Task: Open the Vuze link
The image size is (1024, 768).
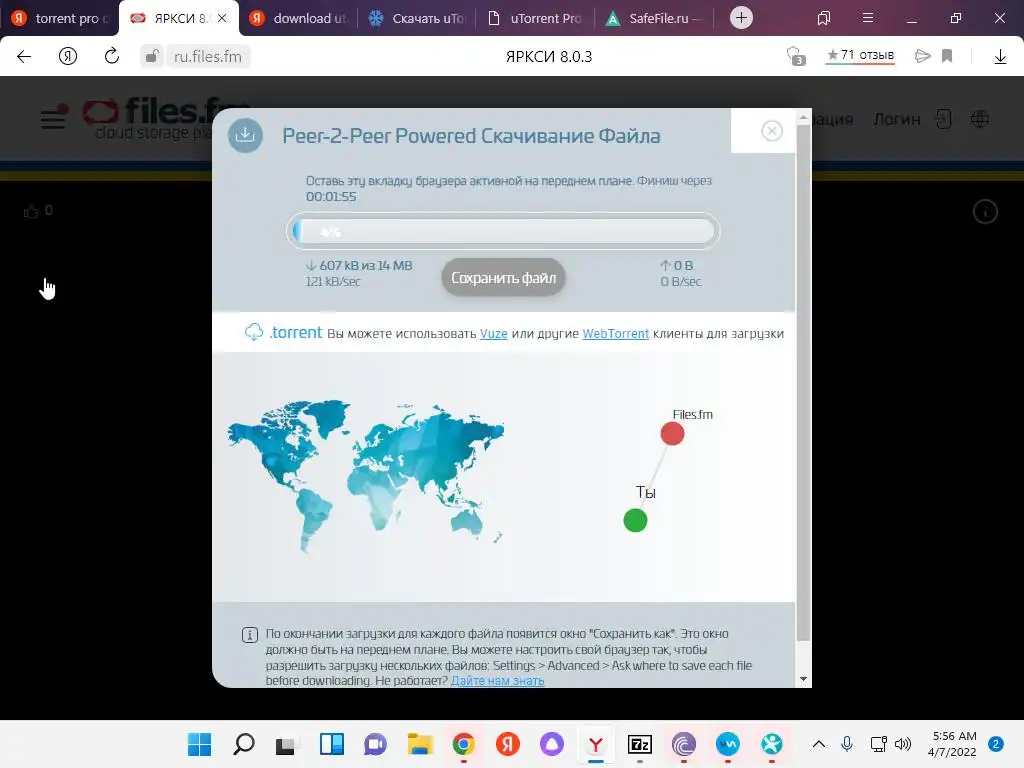Action: pyautogui.click(x=493, y=334)
